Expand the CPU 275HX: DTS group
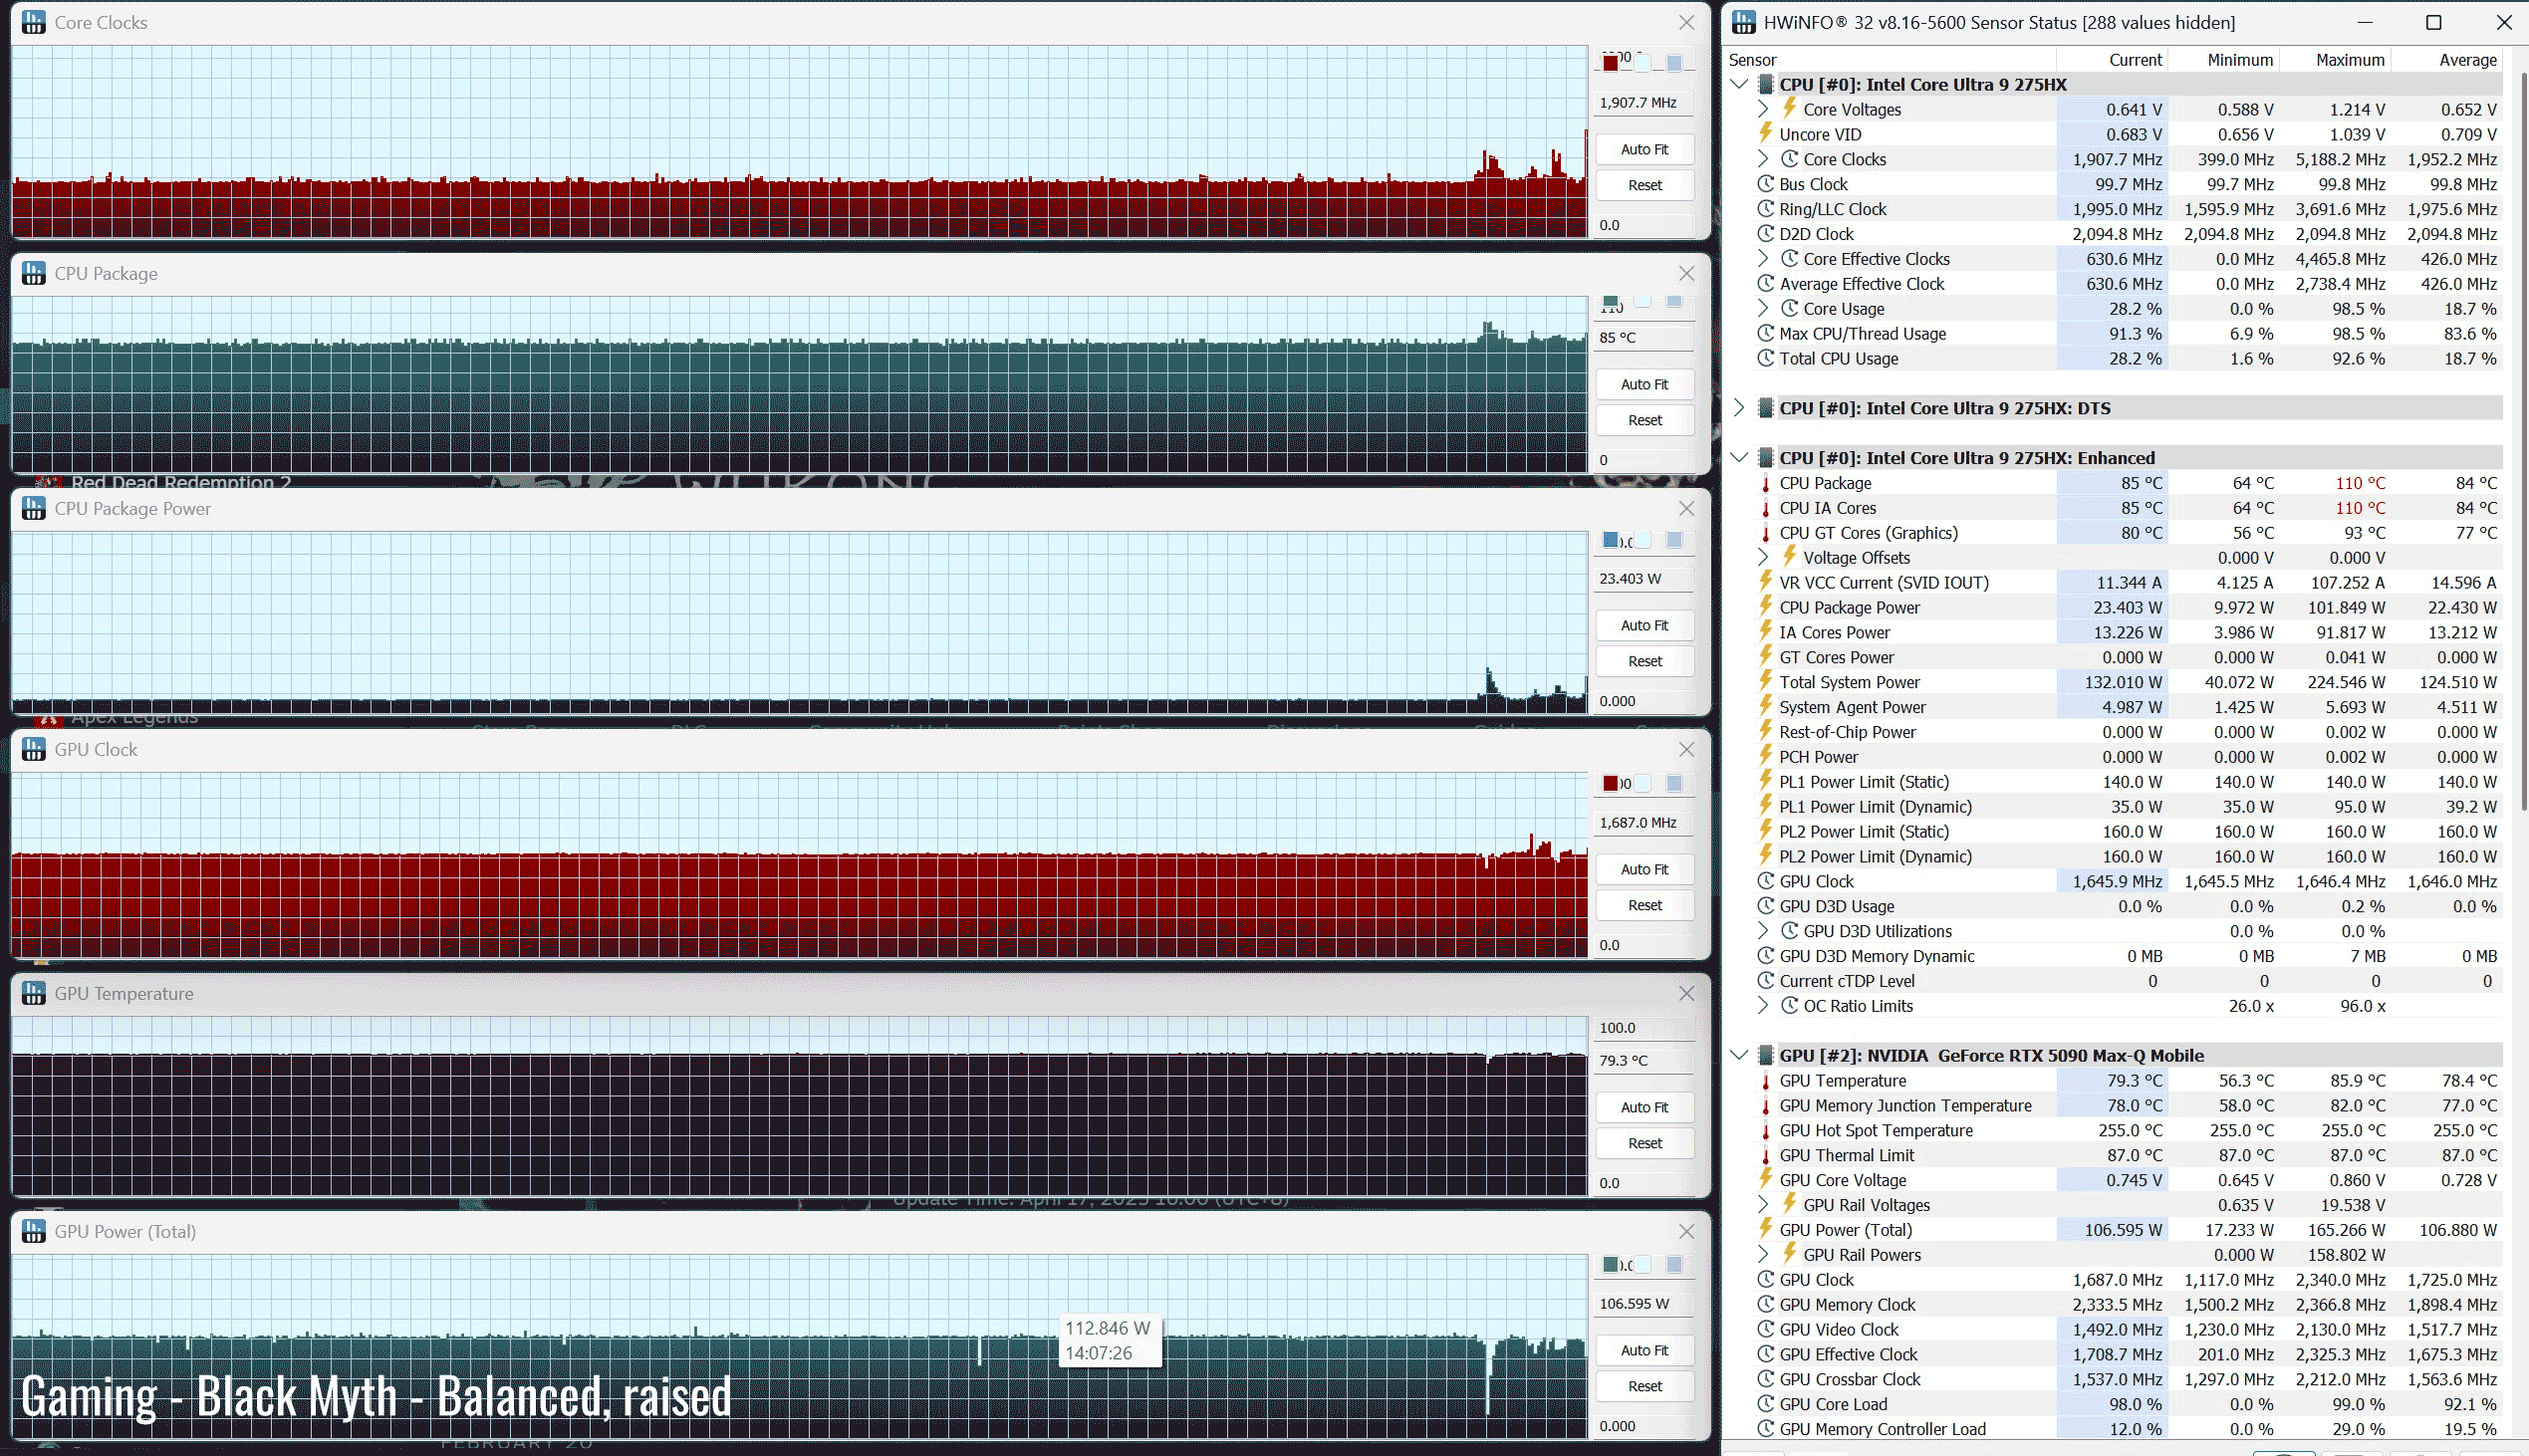 [1739, 408]
